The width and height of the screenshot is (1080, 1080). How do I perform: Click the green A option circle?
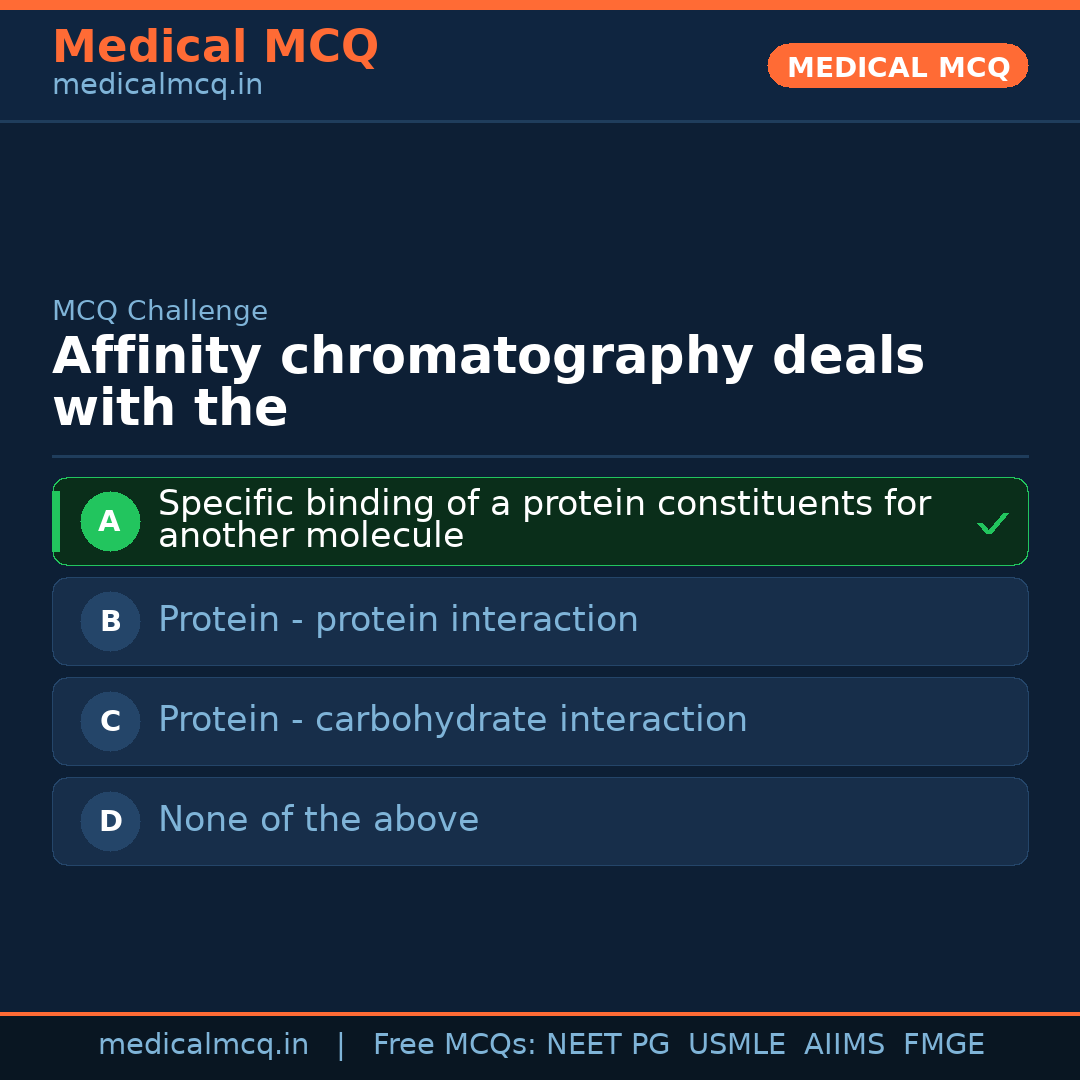click(110, 521)
